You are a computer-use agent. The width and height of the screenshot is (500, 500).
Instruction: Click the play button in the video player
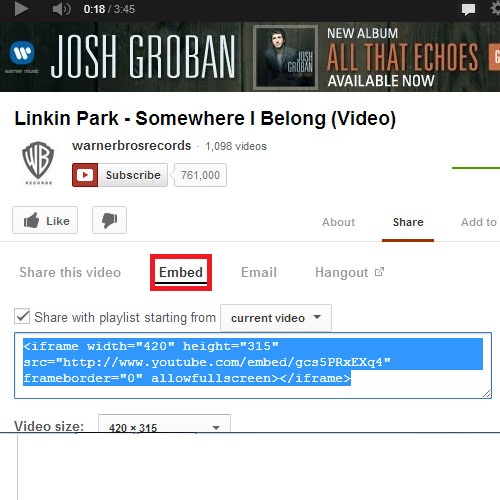(21, 9)
